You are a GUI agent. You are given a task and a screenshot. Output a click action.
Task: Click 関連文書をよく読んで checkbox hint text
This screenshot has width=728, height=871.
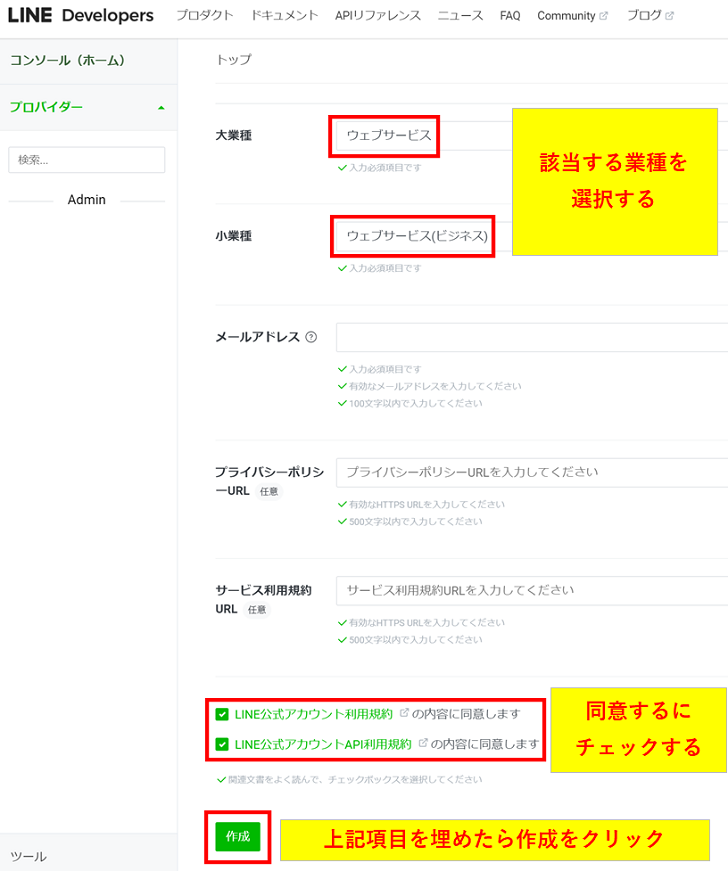pyautogui.click(x=355, y=780)
